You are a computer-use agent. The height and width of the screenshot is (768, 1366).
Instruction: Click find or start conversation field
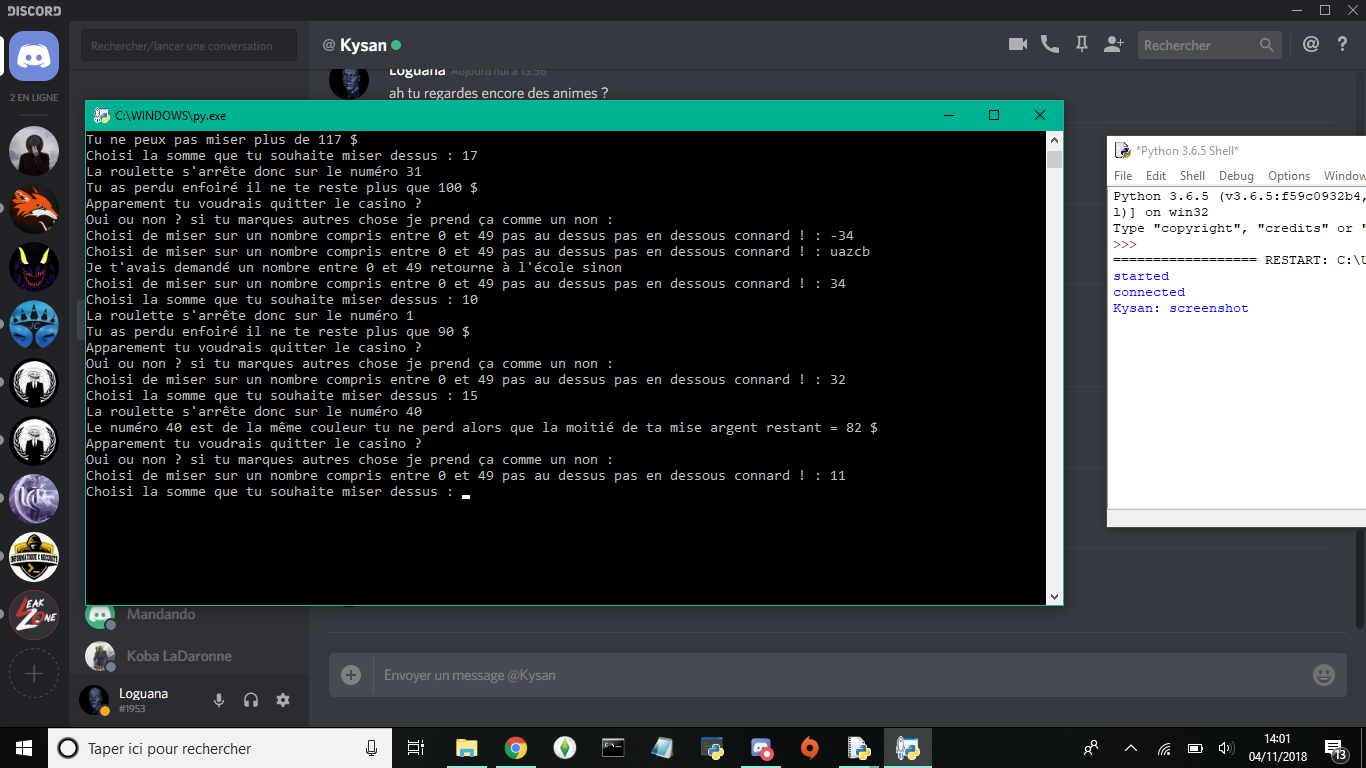coord(189,45)
